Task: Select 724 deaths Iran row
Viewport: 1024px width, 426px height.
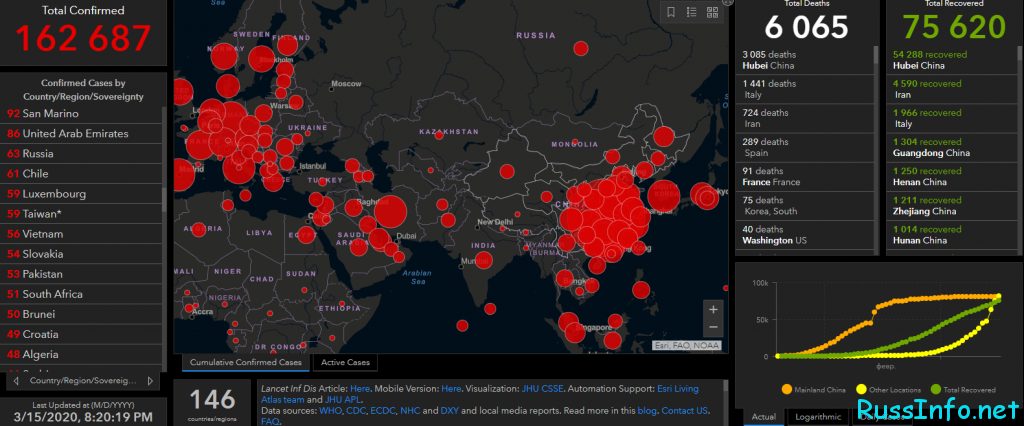Action: click(x=805, y=118)
